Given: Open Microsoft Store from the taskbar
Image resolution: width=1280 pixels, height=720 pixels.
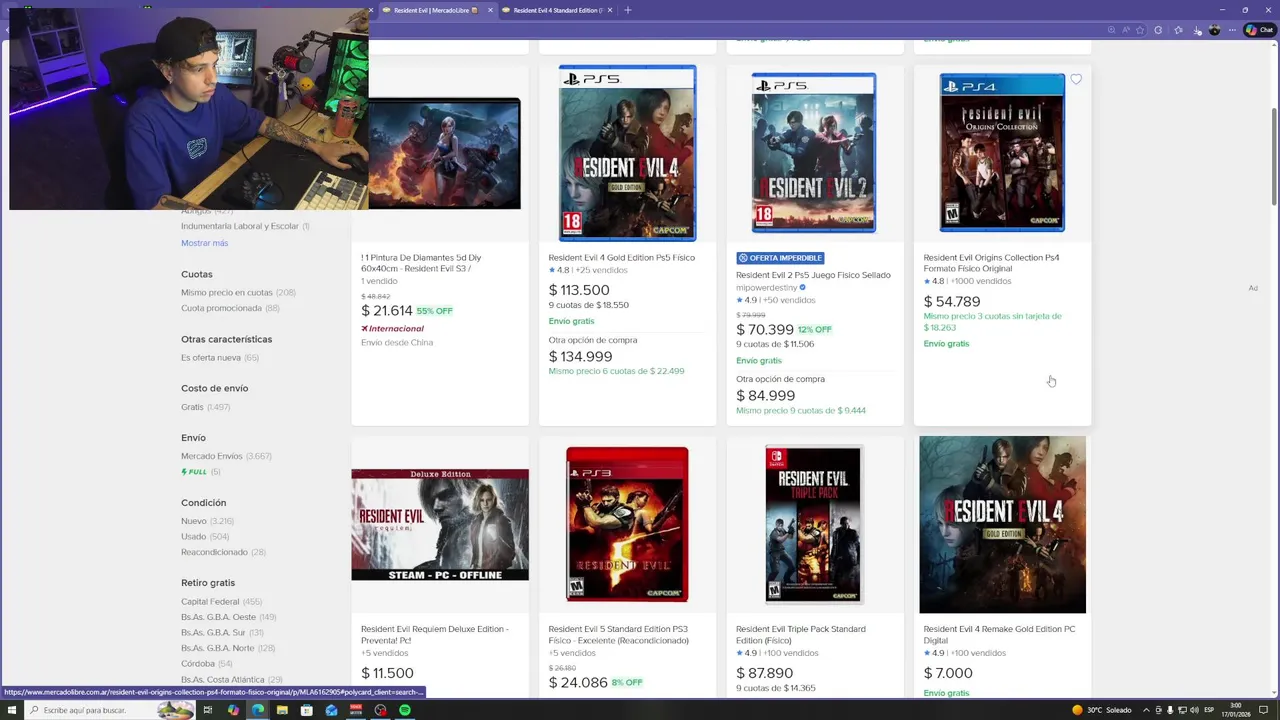Looking at the screenshot, I should tap(307, 710).
